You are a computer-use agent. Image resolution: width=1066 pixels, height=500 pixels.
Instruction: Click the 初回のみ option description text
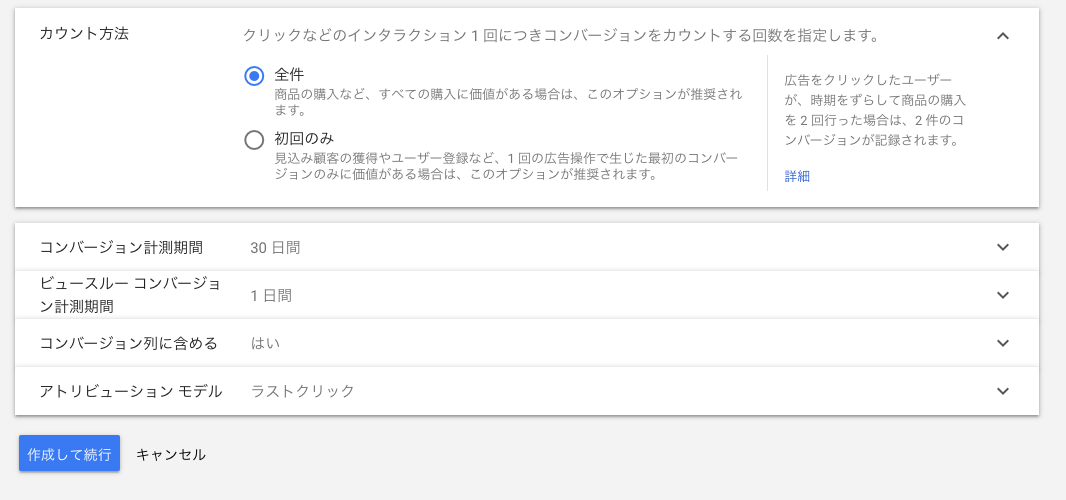[506, 166]
